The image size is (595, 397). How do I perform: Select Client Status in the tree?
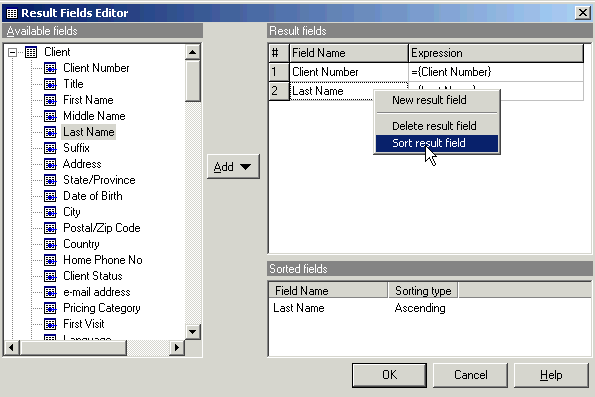93,276
